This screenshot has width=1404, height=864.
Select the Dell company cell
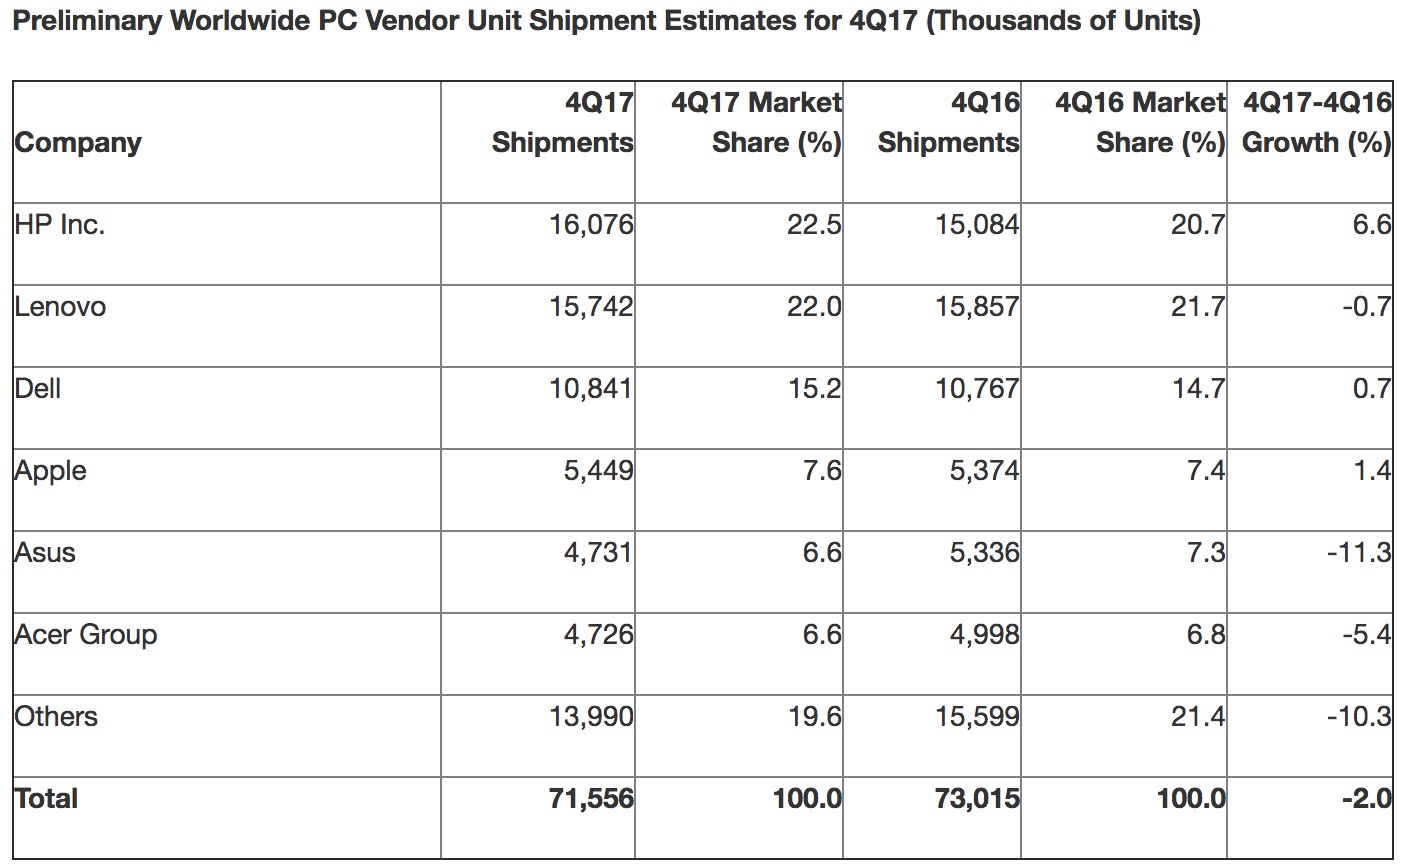click(38, 389)
